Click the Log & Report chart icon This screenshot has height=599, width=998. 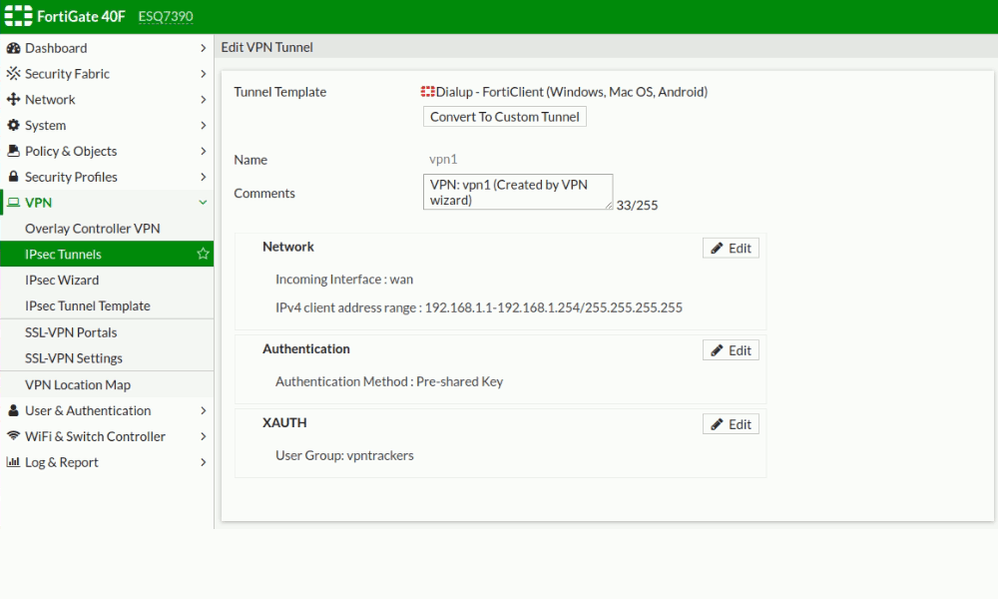click(x=13, y=462)
